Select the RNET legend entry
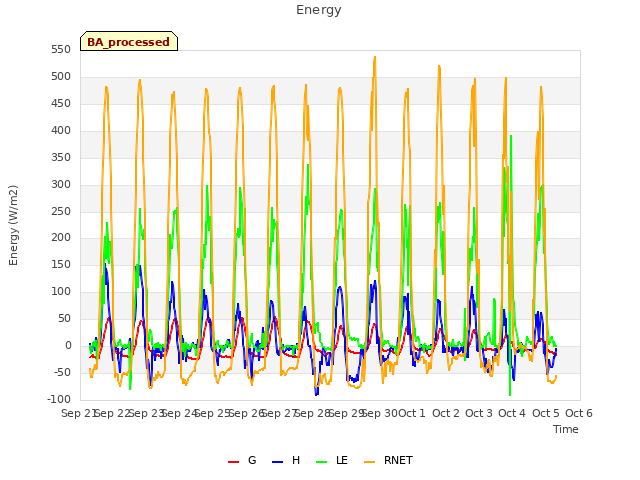640x480 pixels. (x=388, y=460)
